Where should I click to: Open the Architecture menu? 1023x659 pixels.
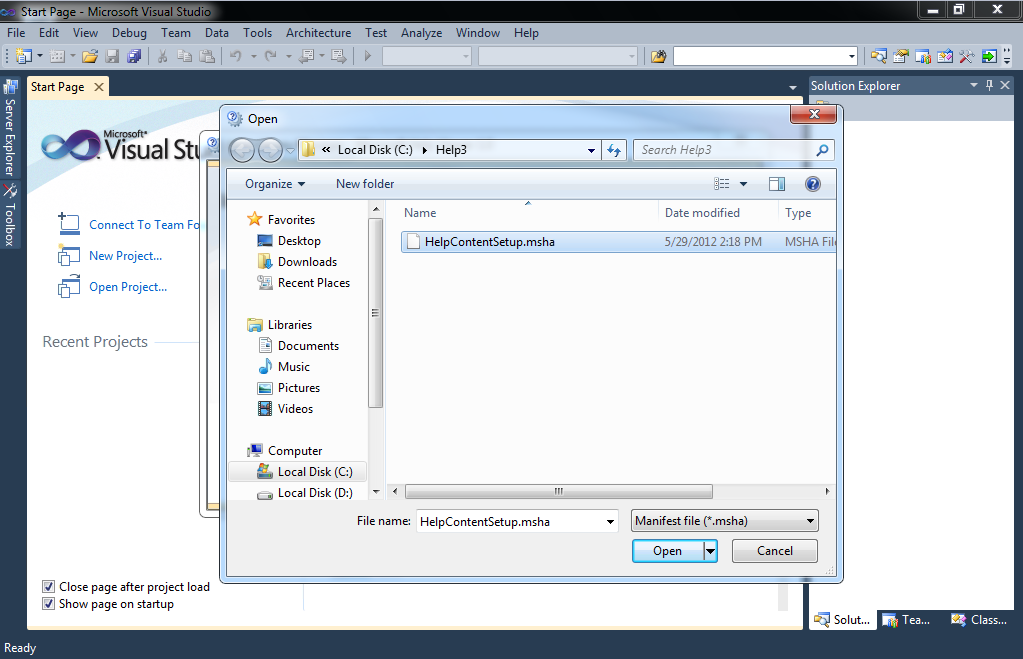(318, 33)
